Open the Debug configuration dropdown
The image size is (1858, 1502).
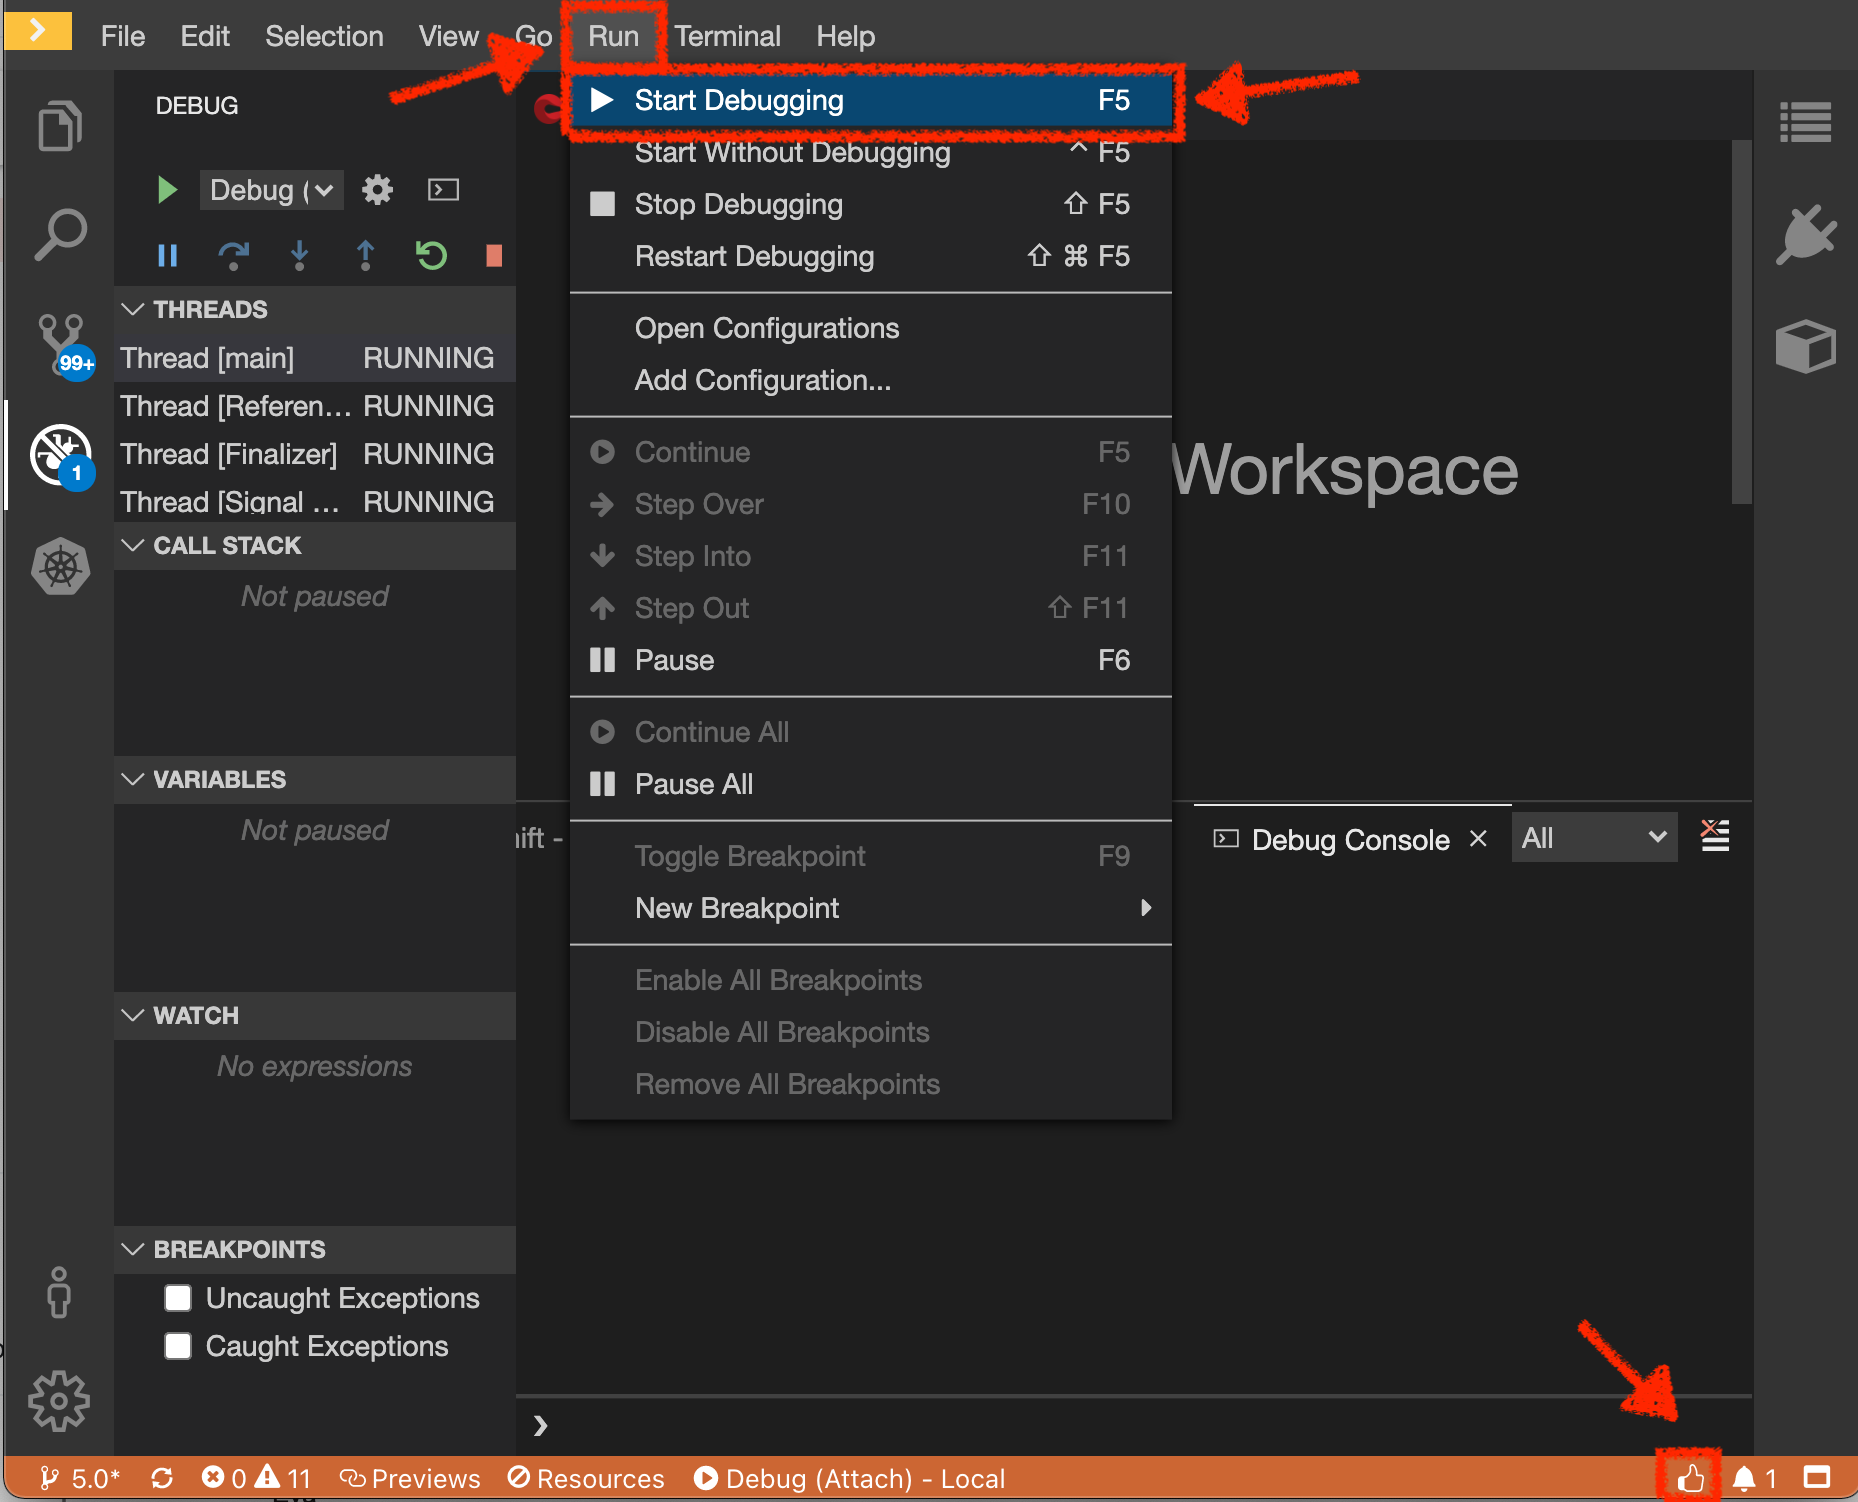coord(271,190)
